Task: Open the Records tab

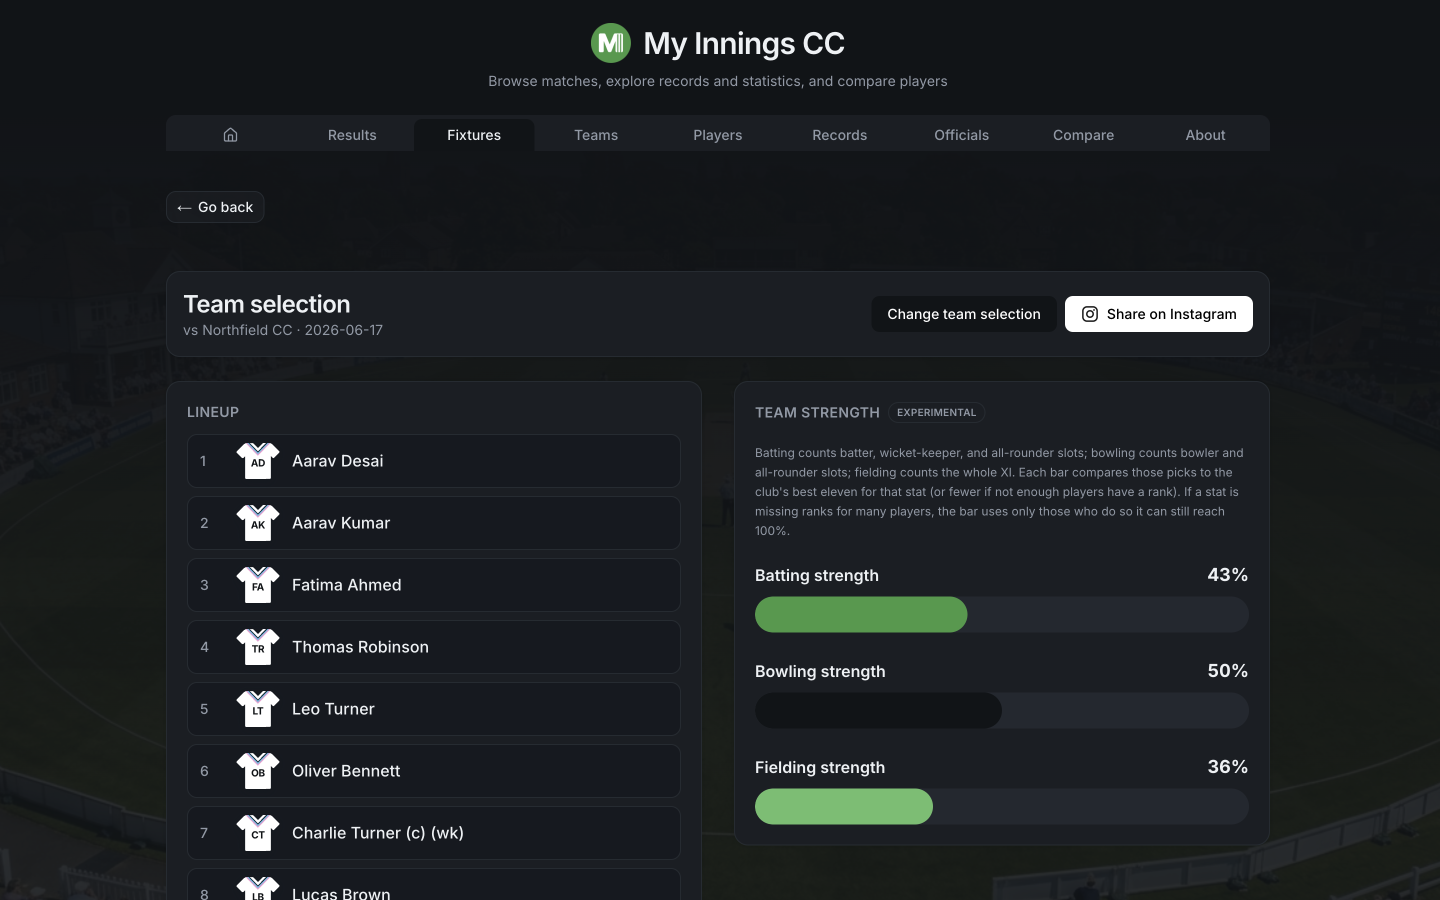Action: coord(840,135)
